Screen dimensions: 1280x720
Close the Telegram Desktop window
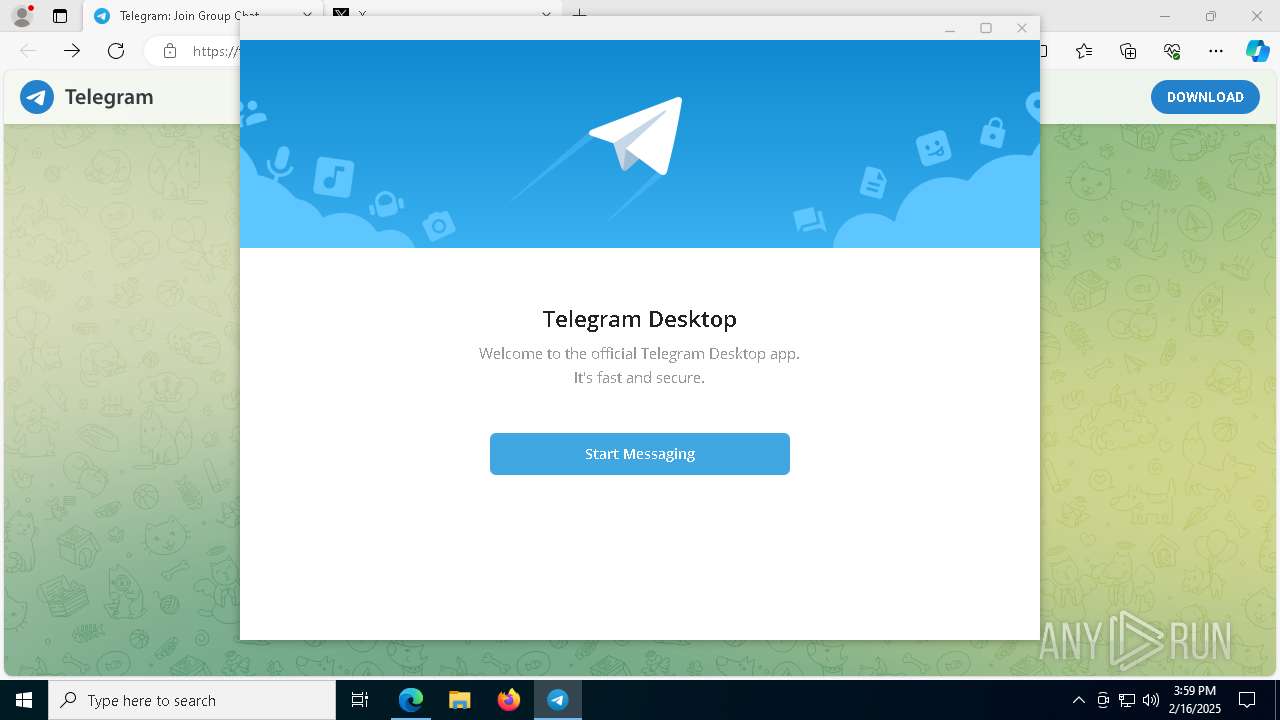(1022, 28)
